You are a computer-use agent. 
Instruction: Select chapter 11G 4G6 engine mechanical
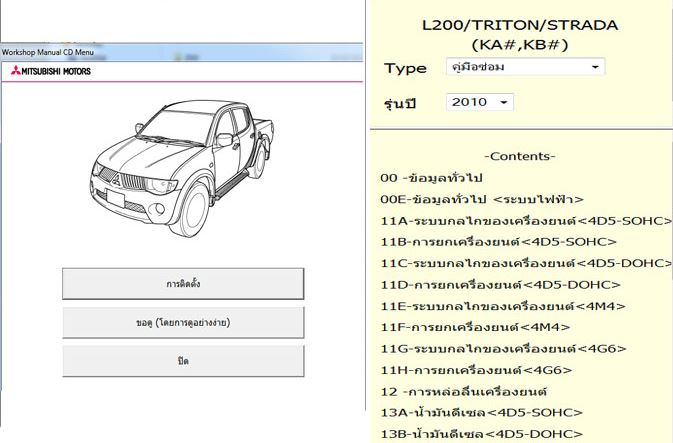click(x=503, y=349)
